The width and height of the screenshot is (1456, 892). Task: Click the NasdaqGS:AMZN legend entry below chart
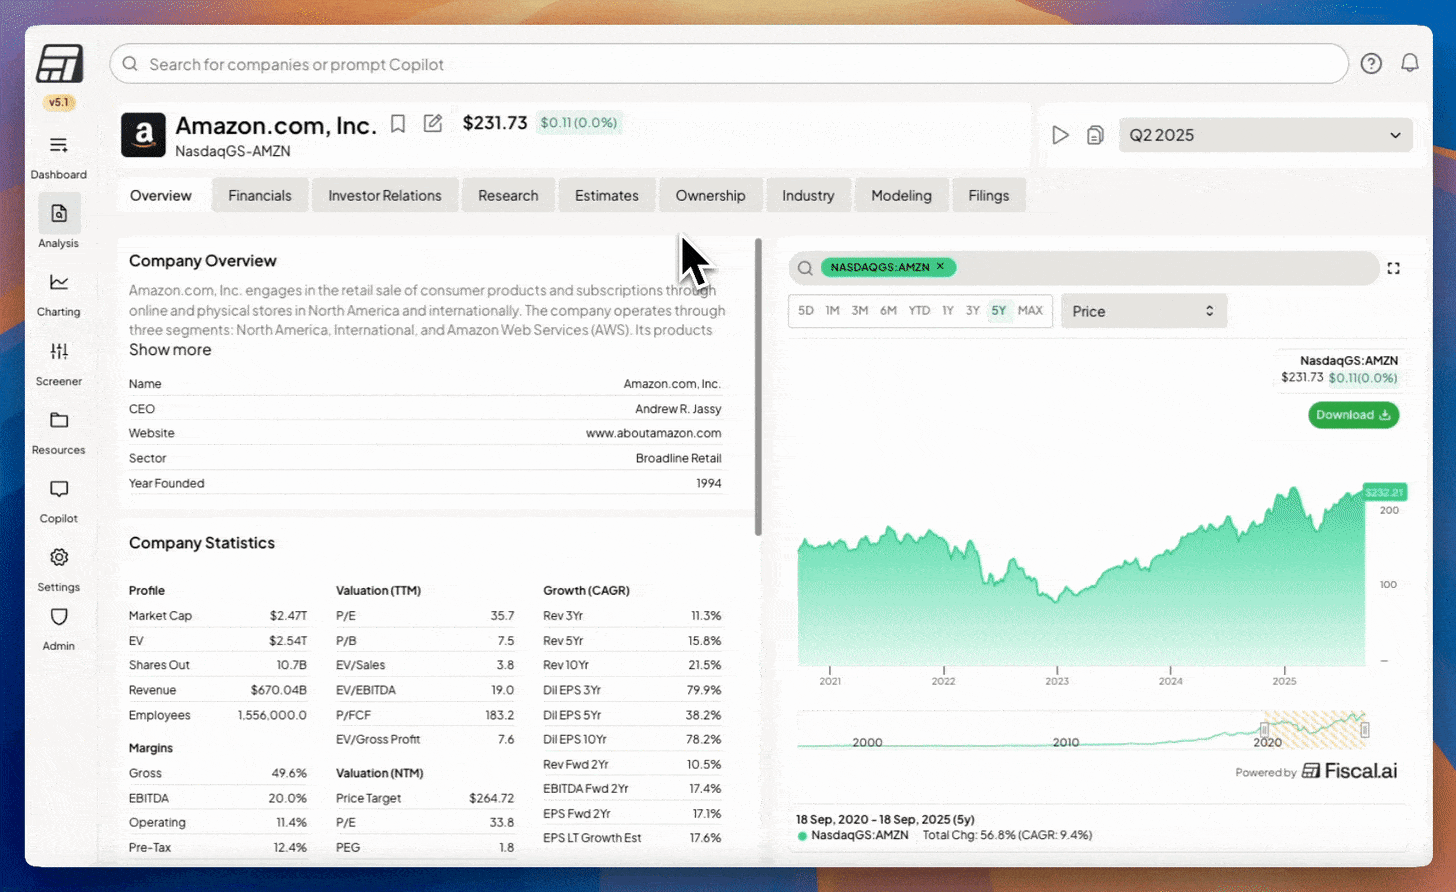point(853,835)
